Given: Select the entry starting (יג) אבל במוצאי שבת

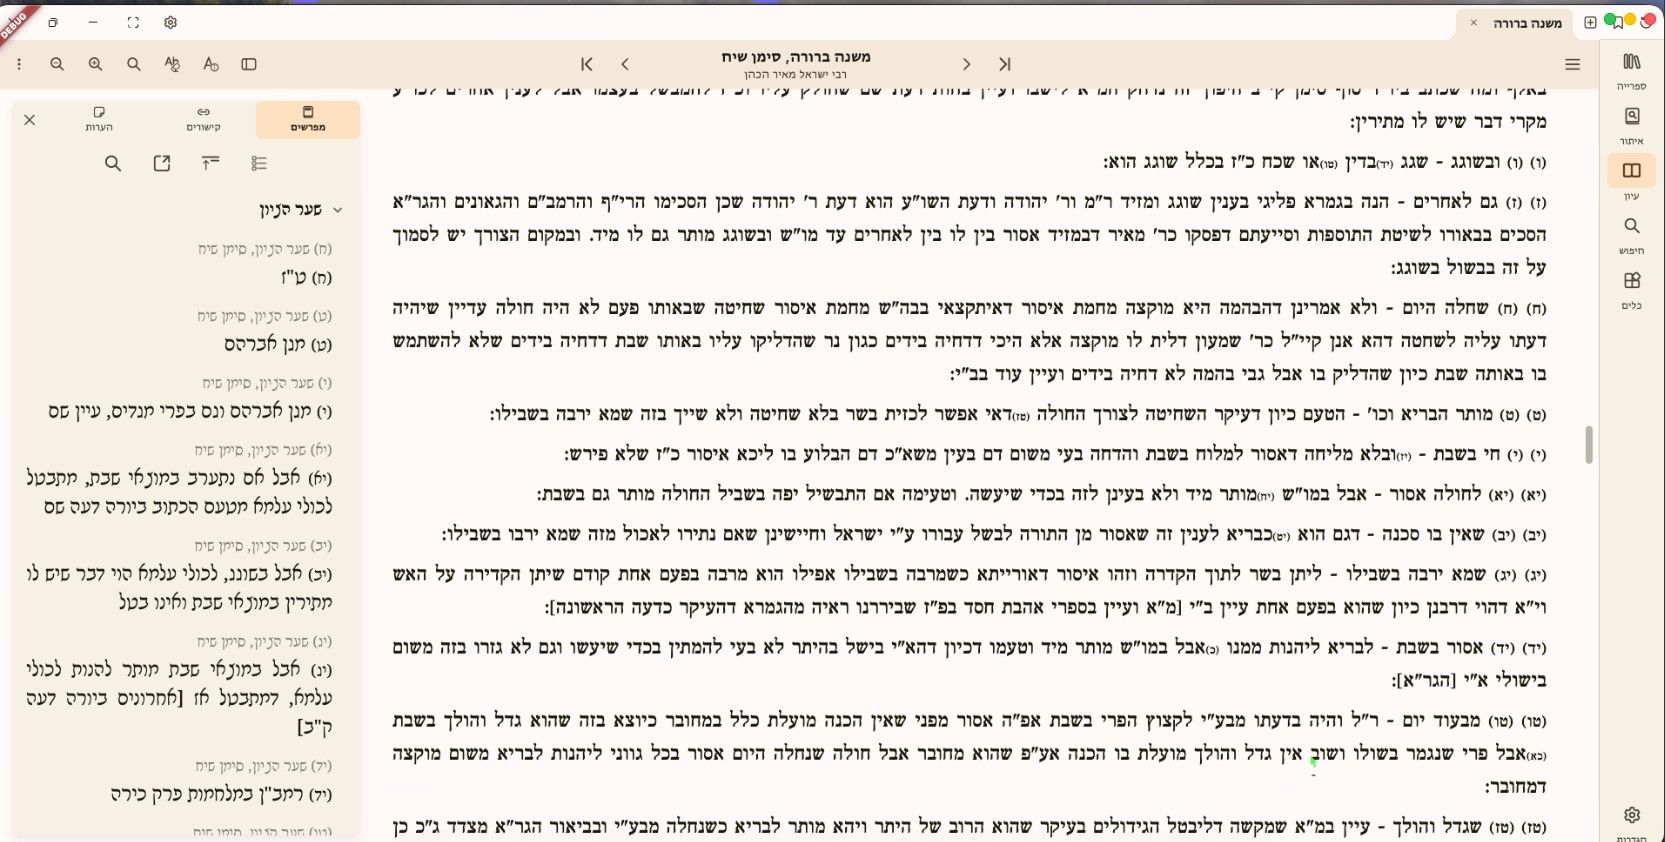Looking at the screenshot, I should pyautogui.click(x=180, y=698).
